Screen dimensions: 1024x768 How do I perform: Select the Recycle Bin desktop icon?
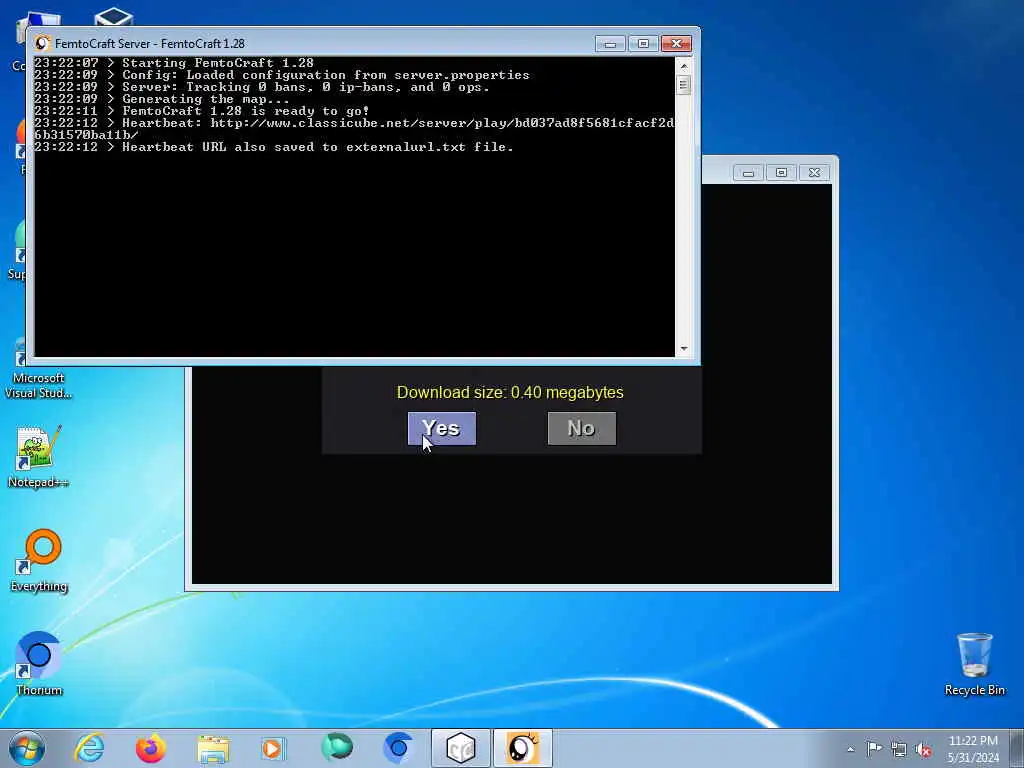click(x=974, y=664)
